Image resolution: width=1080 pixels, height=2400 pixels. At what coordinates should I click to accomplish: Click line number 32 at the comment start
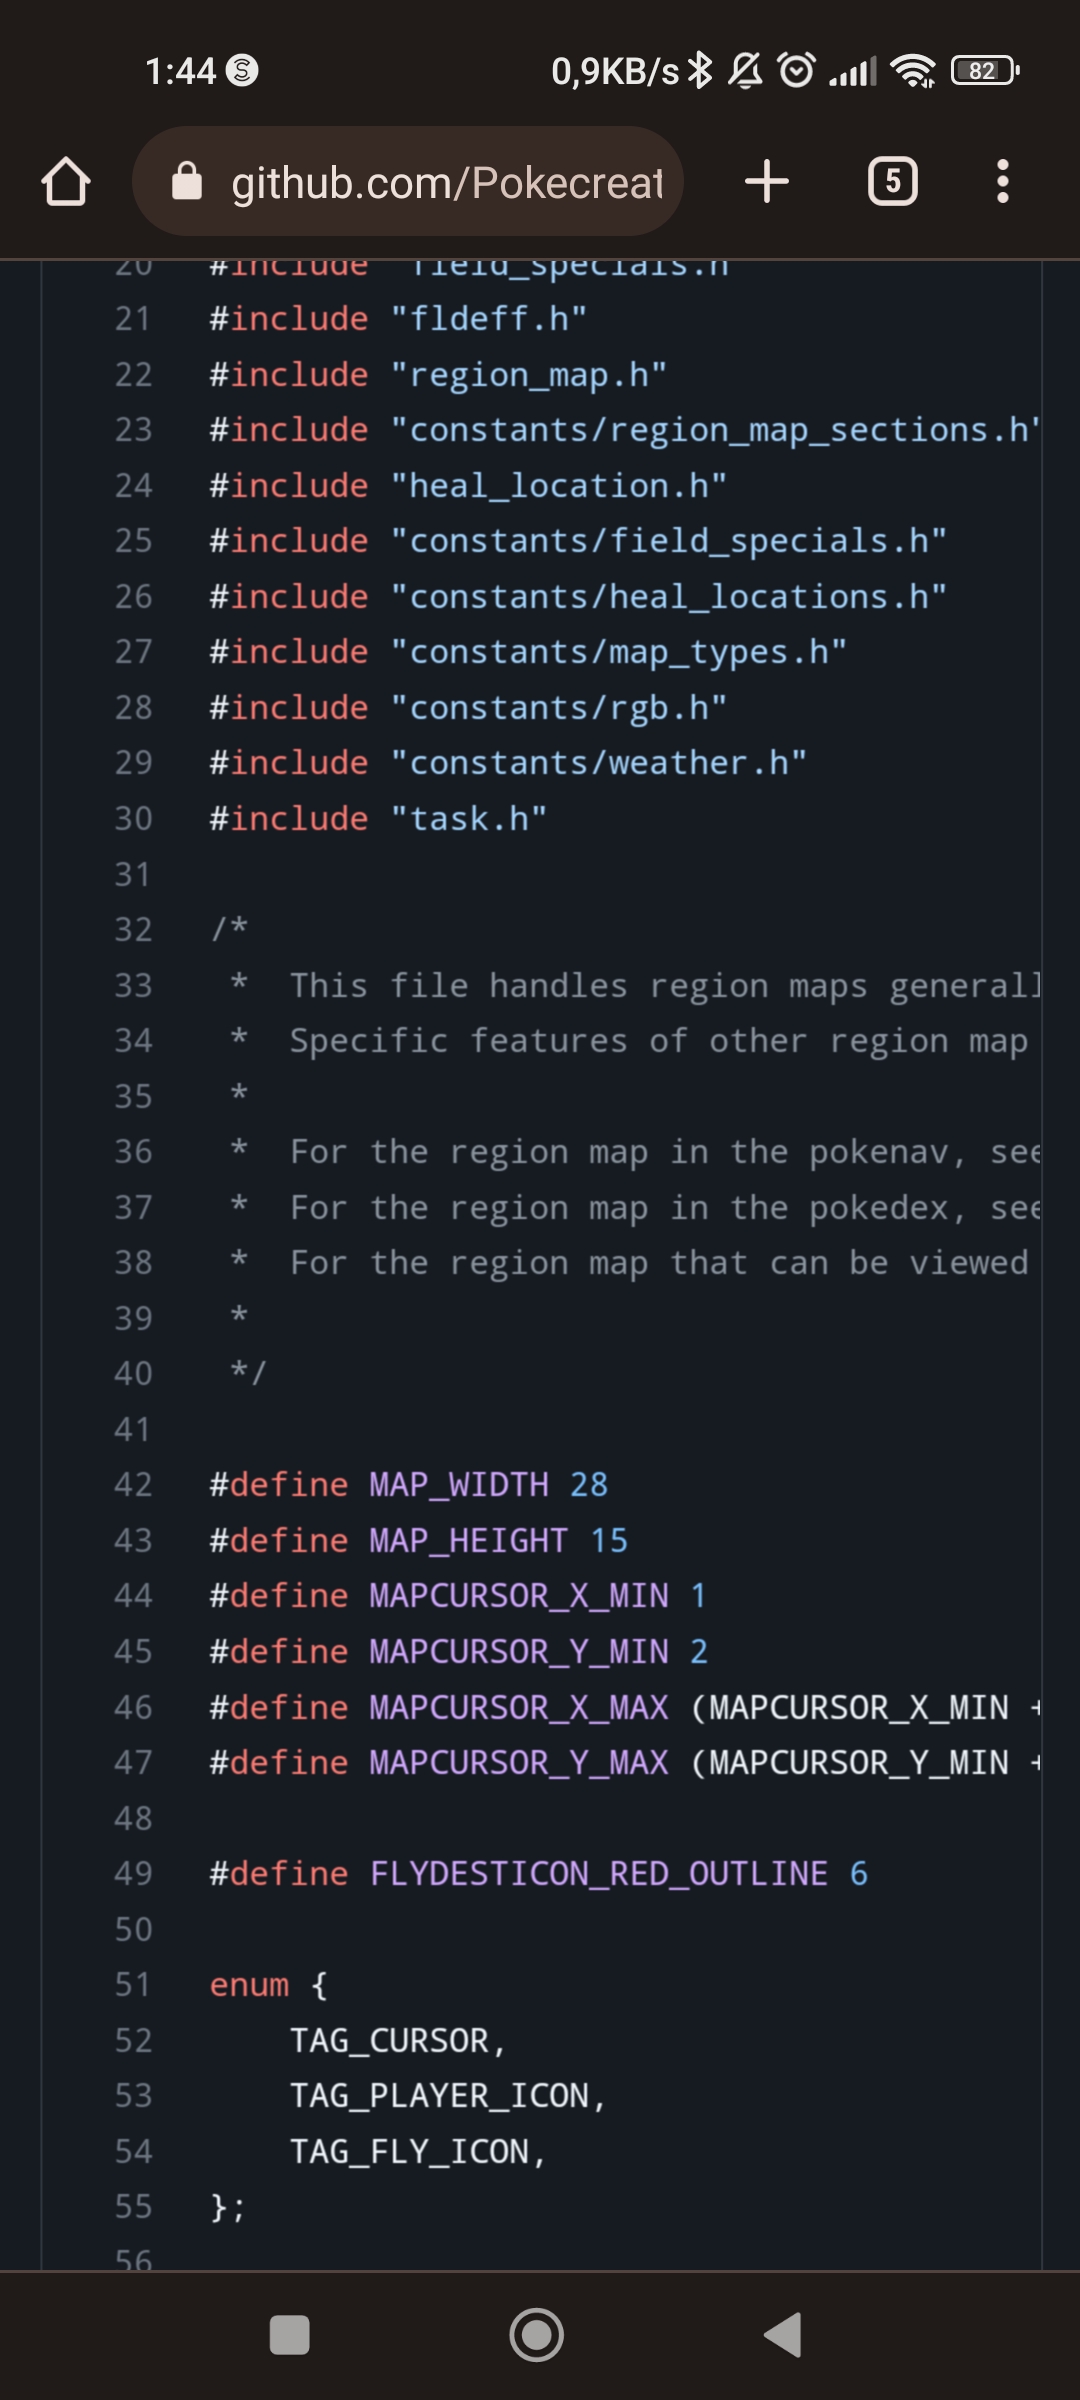(x=133, y=929)
